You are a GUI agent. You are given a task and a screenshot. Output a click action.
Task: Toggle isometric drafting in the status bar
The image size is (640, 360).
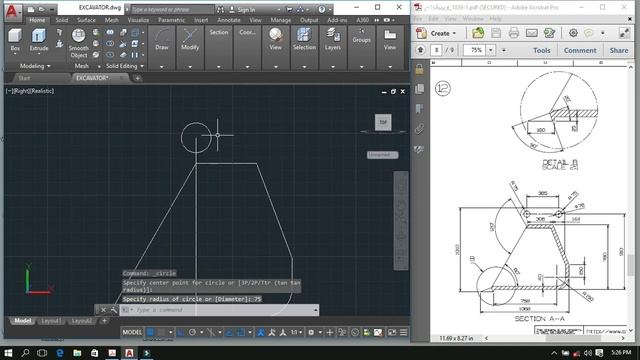(x=211, y=333)
